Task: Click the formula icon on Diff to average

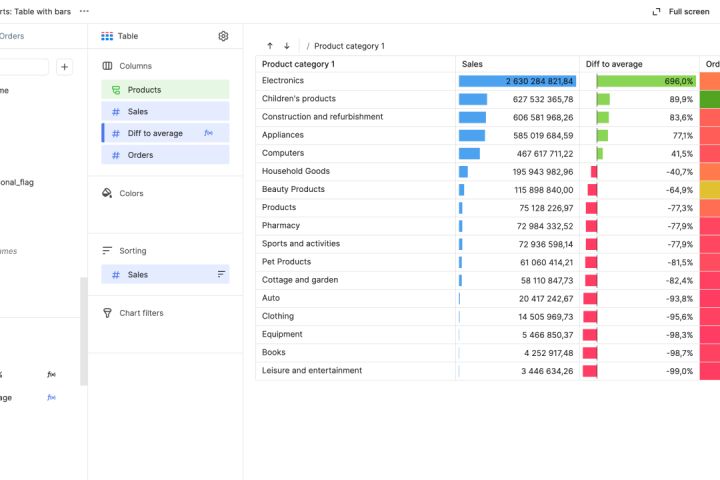Action: point(208,133)
